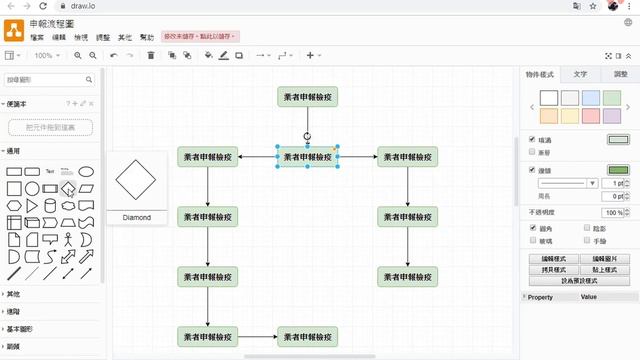Open the insert plus dropdown

(313, 56)
